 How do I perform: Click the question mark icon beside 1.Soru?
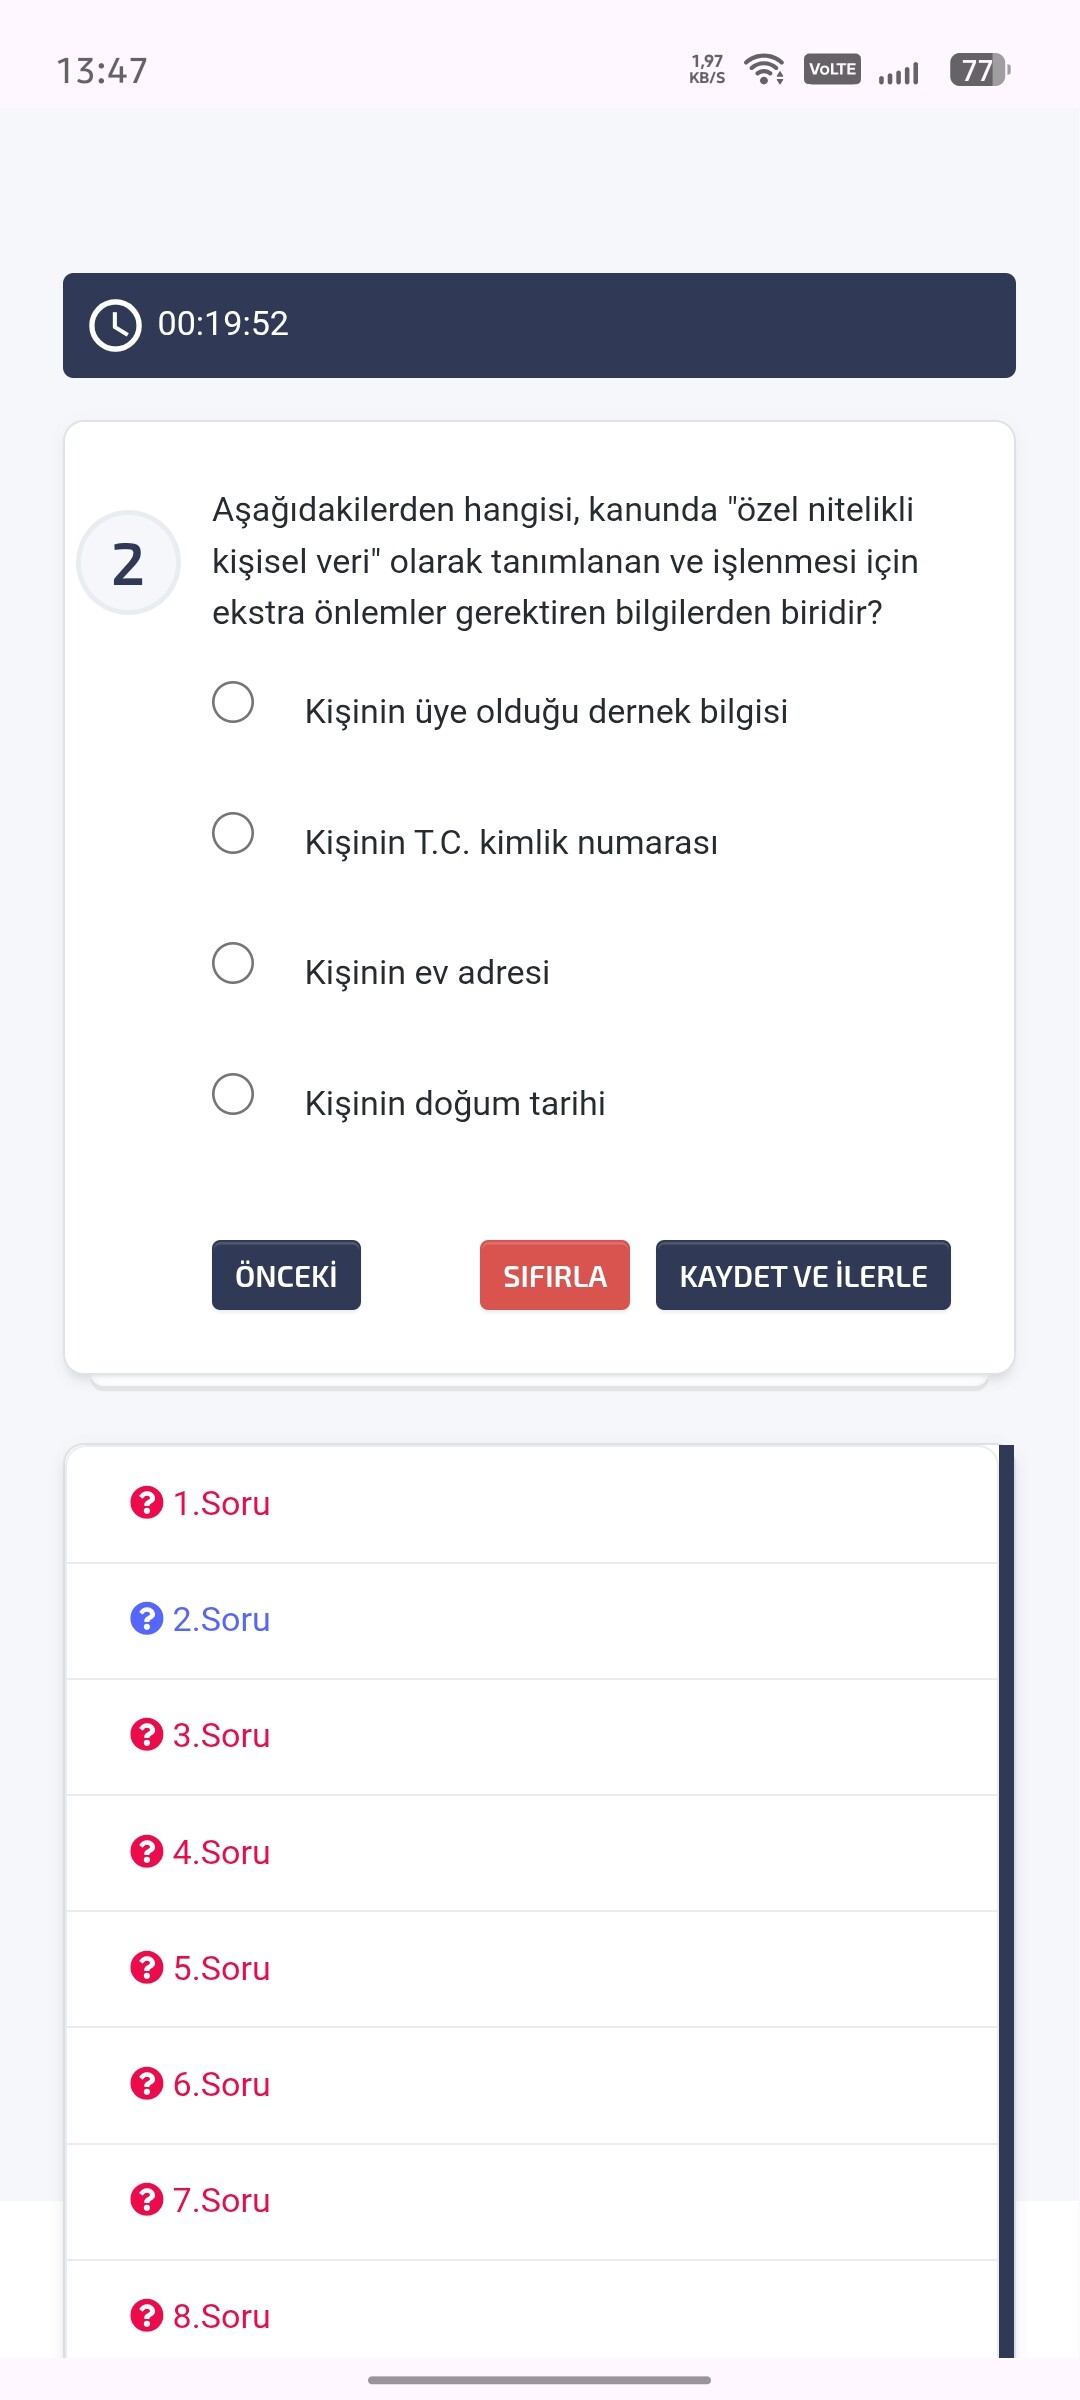coord(146,1502)
